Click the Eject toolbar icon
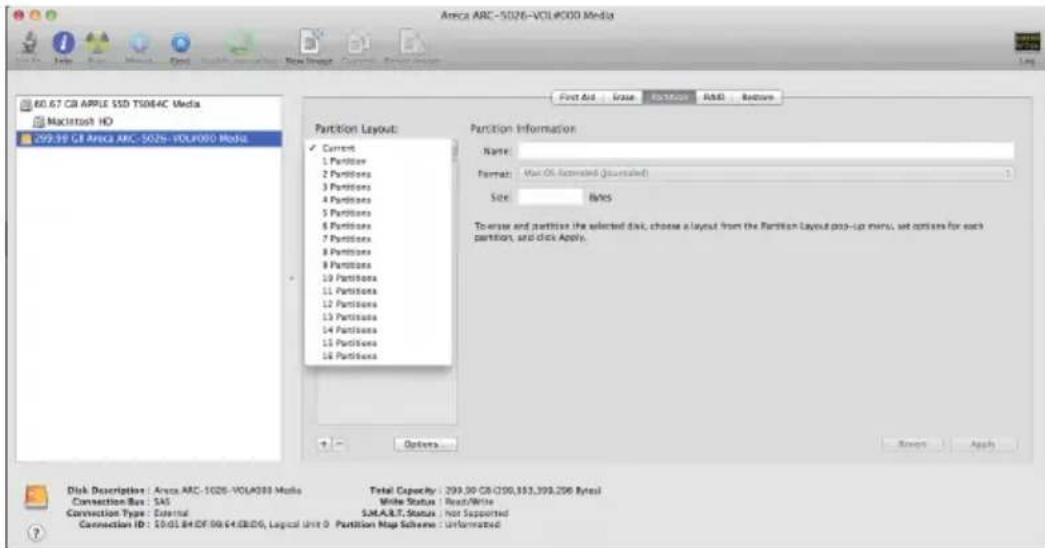The width and height of the screenshot is (1045, 548). [180, 44]
